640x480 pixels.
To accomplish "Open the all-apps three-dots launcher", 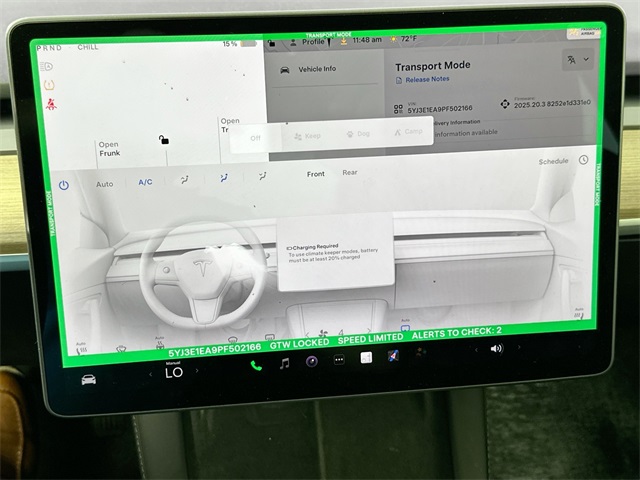I will click(x=339, y=360).
